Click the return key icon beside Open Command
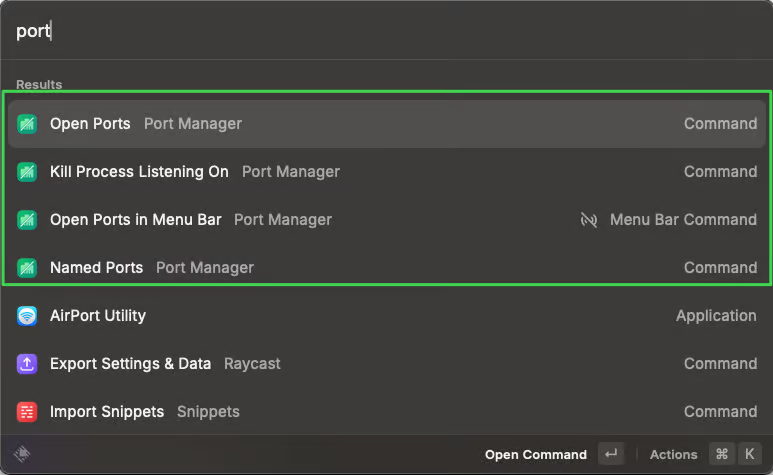Screen dimensions: 773x475 click(611, 454)
